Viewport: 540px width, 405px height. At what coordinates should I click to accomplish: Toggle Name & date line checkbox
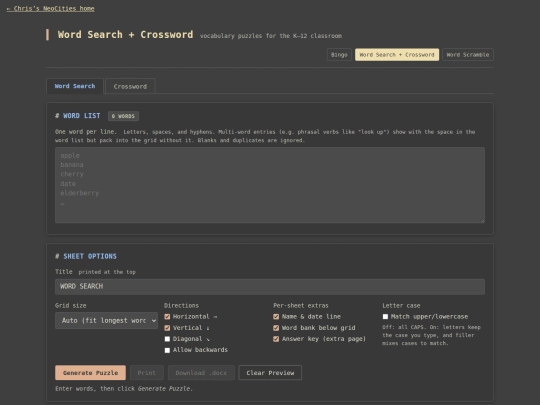tap(276, 317)
